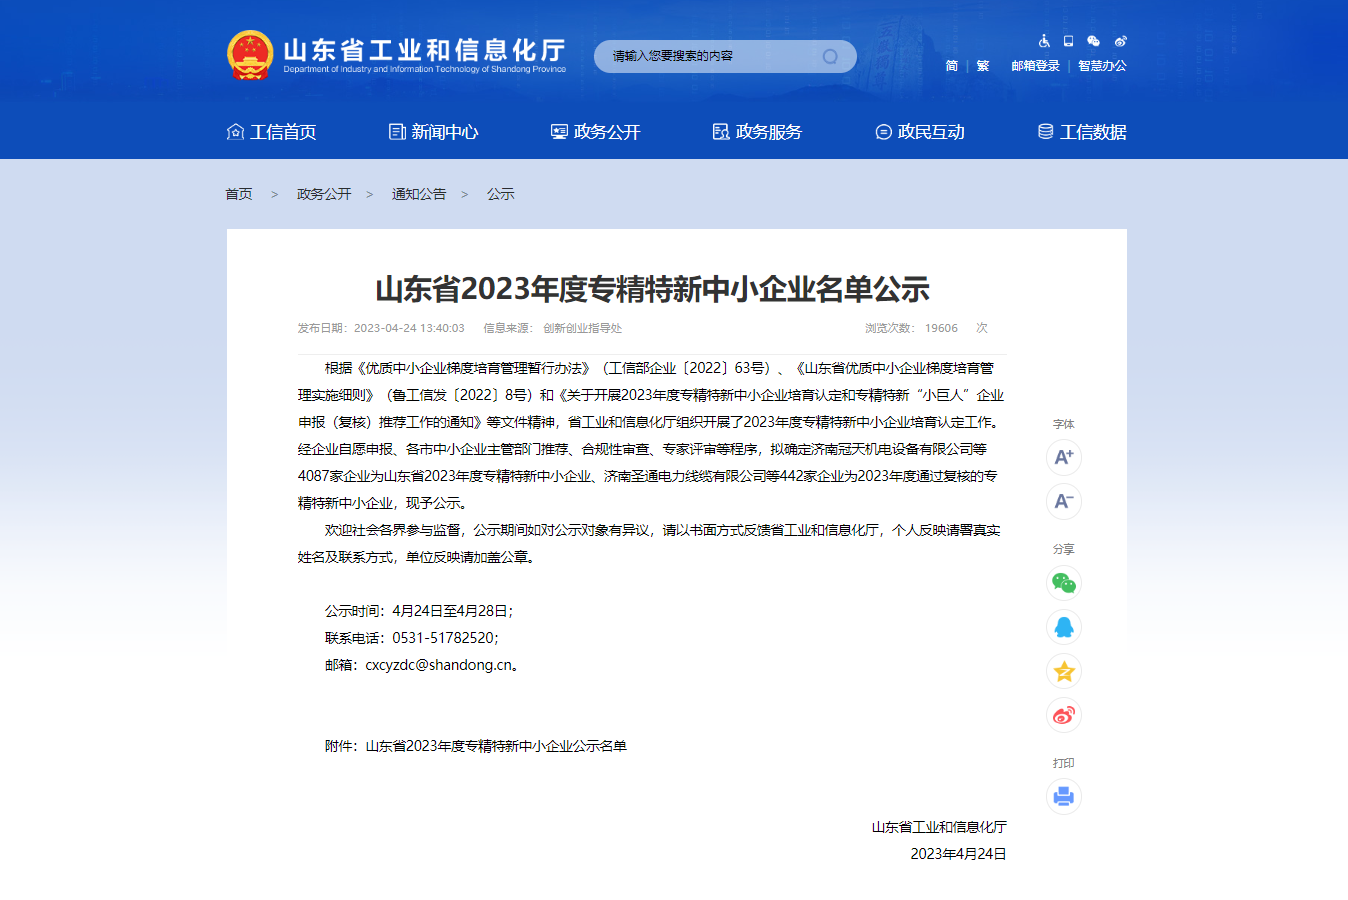Click the signature line 山东省工业和信息化厅
Image resolution: width=1348 pixels, height=900 pixels.
(939, 827)
